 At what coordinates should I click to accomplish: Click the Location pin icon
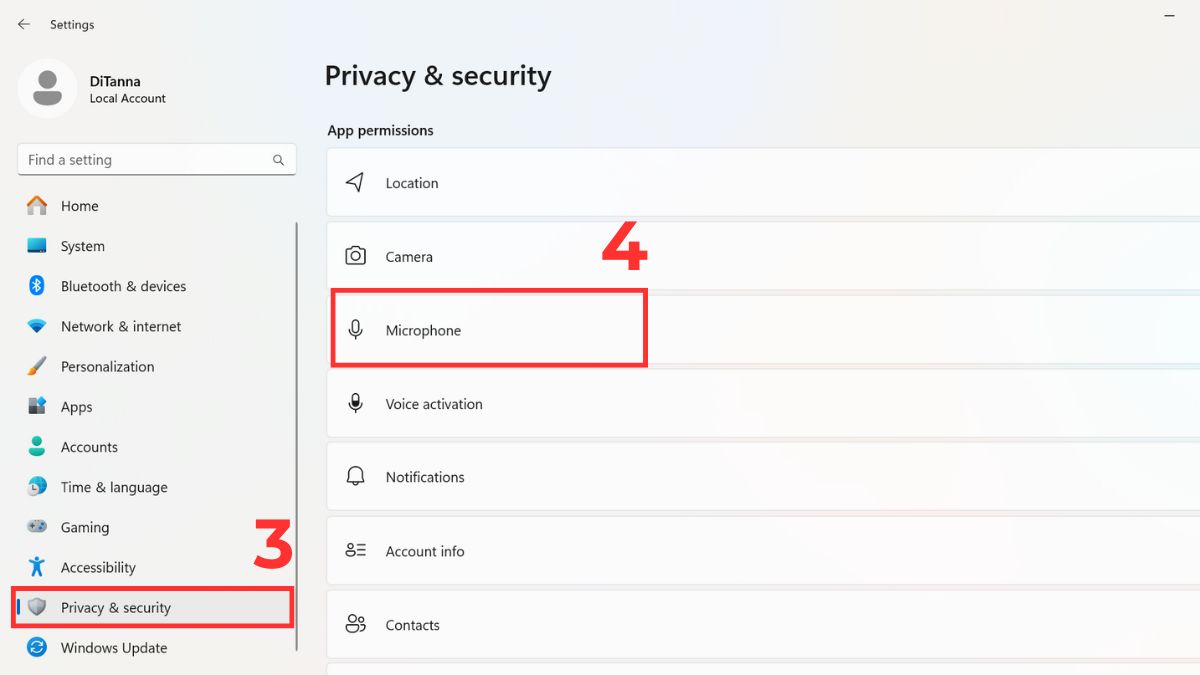click(x=355, y=182)
